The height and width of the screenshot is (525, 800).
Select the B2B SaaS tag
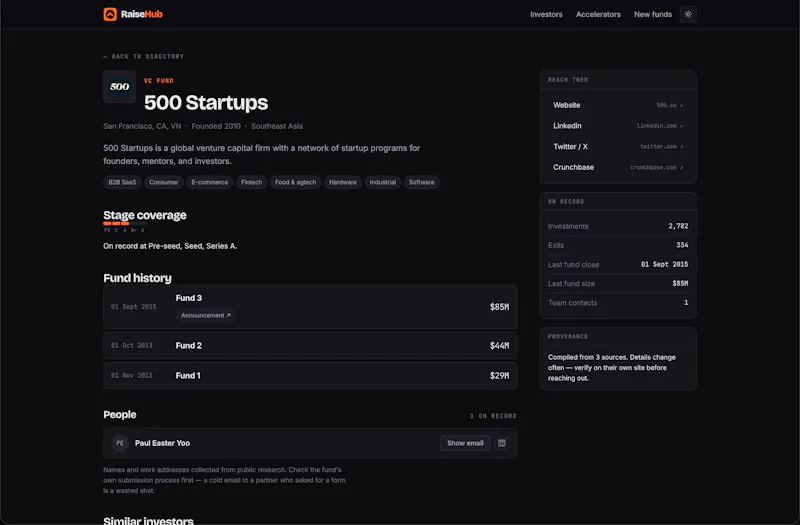[122, 182]
